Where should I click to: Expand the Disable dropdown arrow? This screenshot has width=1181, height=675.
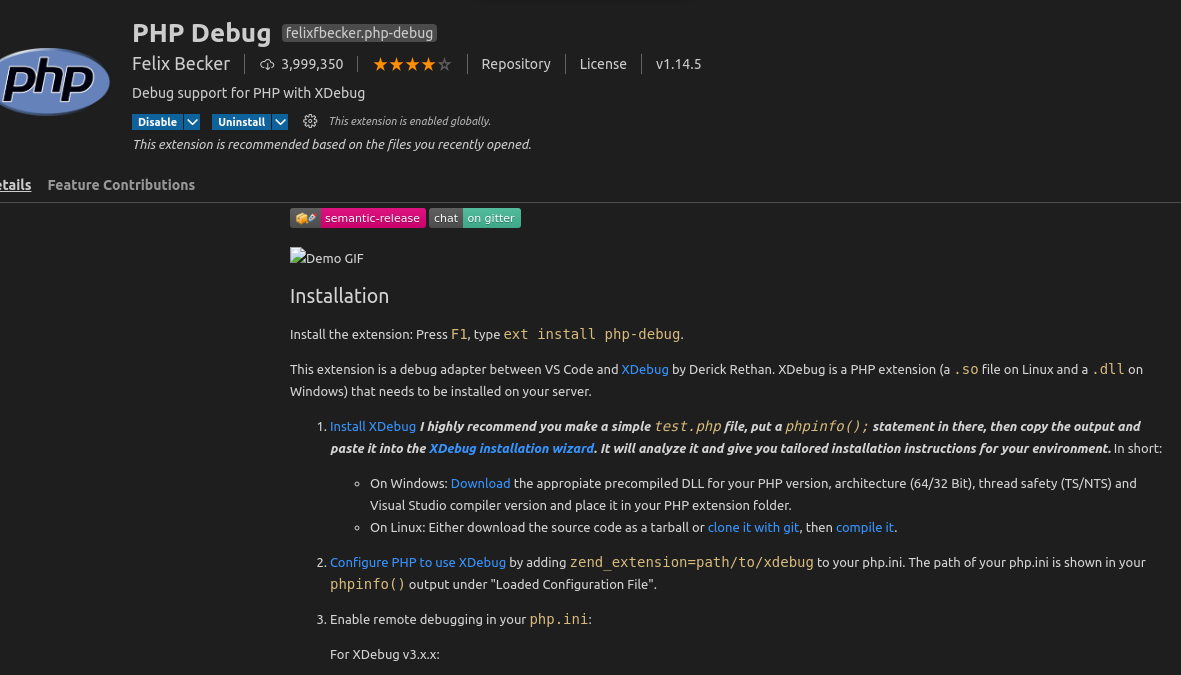coord(192,122)
